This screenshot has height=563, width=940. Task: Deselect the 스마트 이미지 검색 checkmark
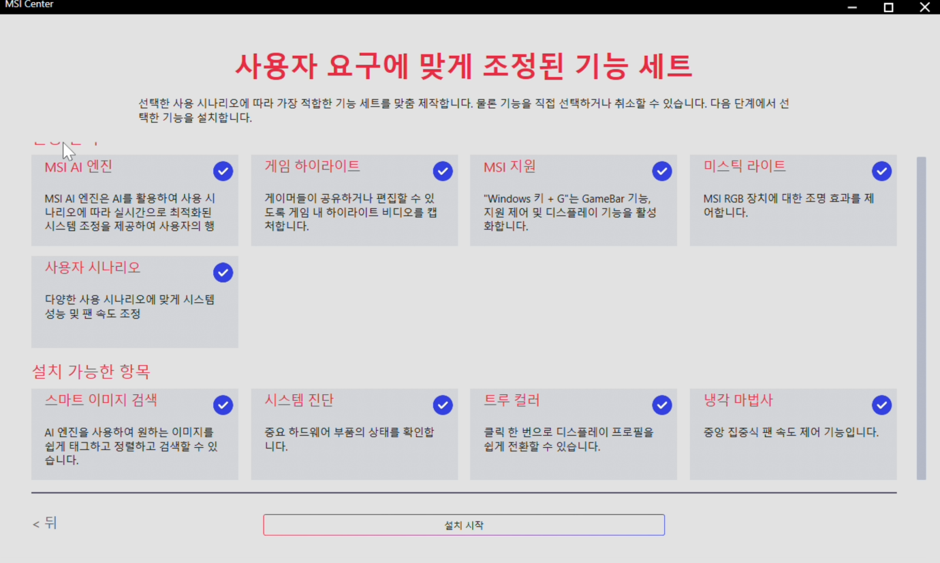[x=223, y=405]
